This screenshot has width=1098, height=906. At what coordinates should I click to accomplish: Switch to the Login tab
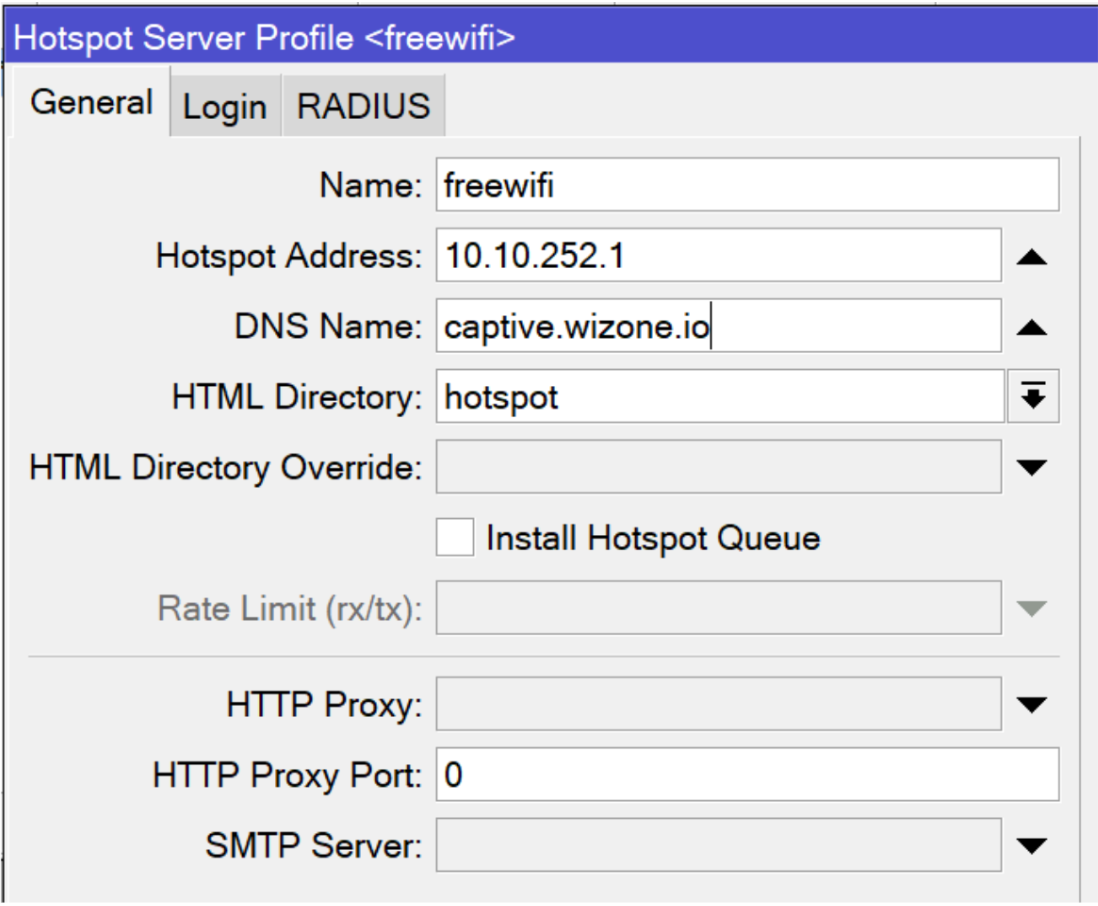(x=225, y=105)
